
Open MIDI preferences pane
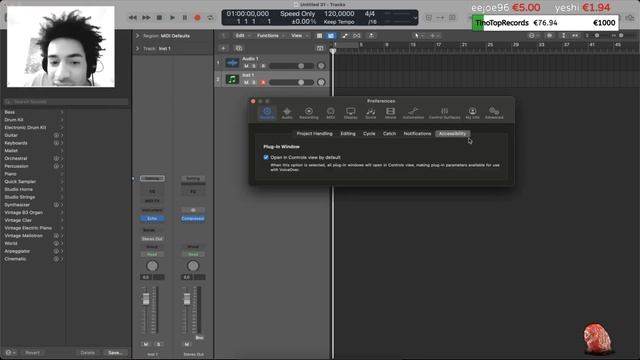(x=331, y=113)
